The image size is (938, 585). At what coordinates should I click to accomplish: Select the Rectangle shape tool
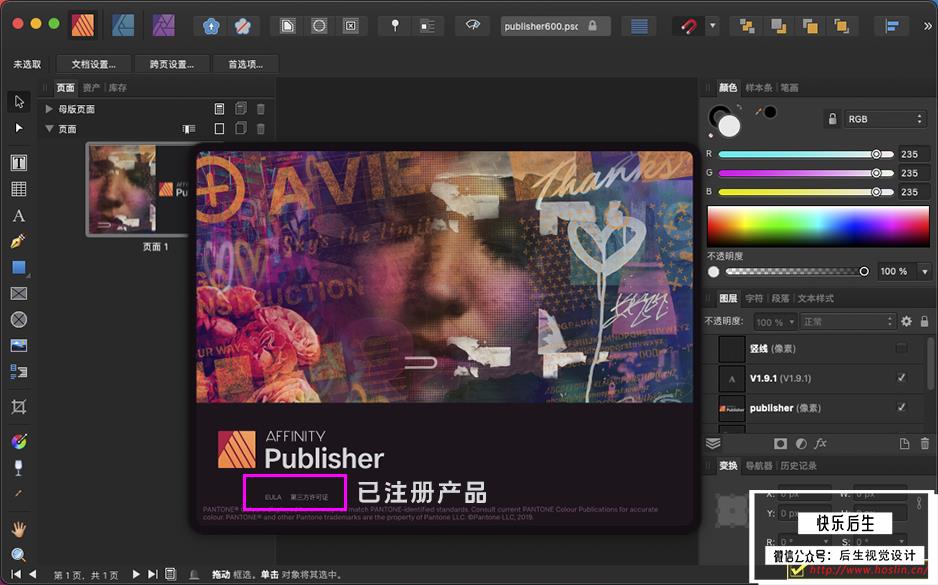coord(19,267)
